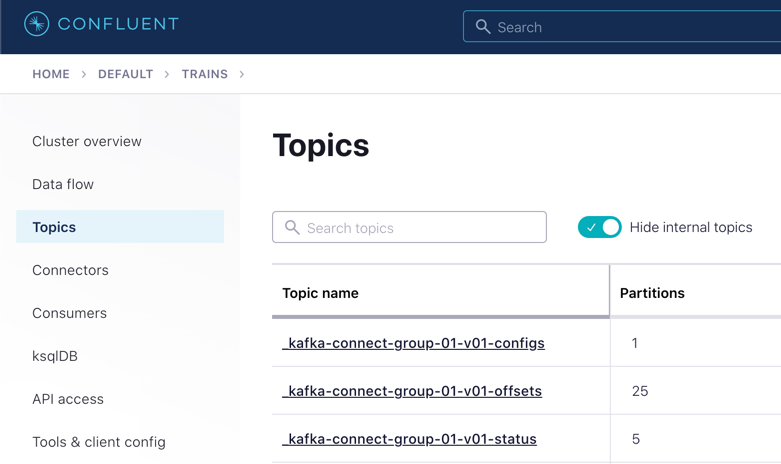Screen dimensions: 781x464
Task: Open Cluster overview in sidebar
Action: point(87,141)
